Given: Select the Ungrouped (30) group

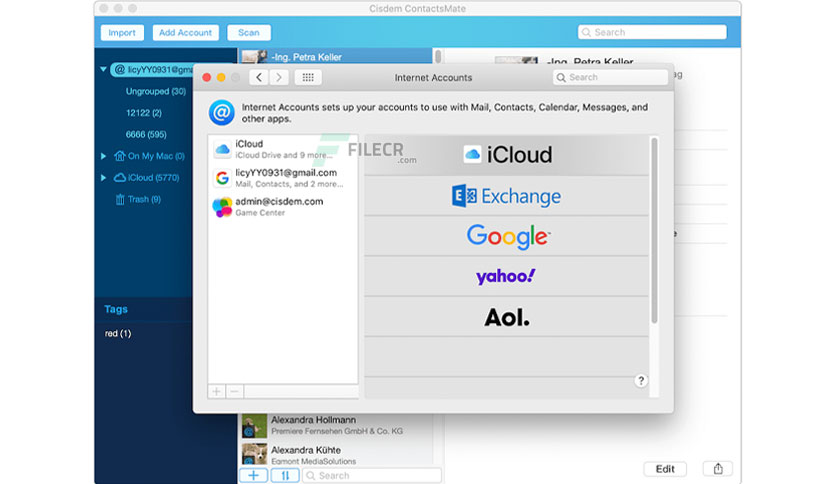Looking at the screenshot, I should click(x=156, y=91).
